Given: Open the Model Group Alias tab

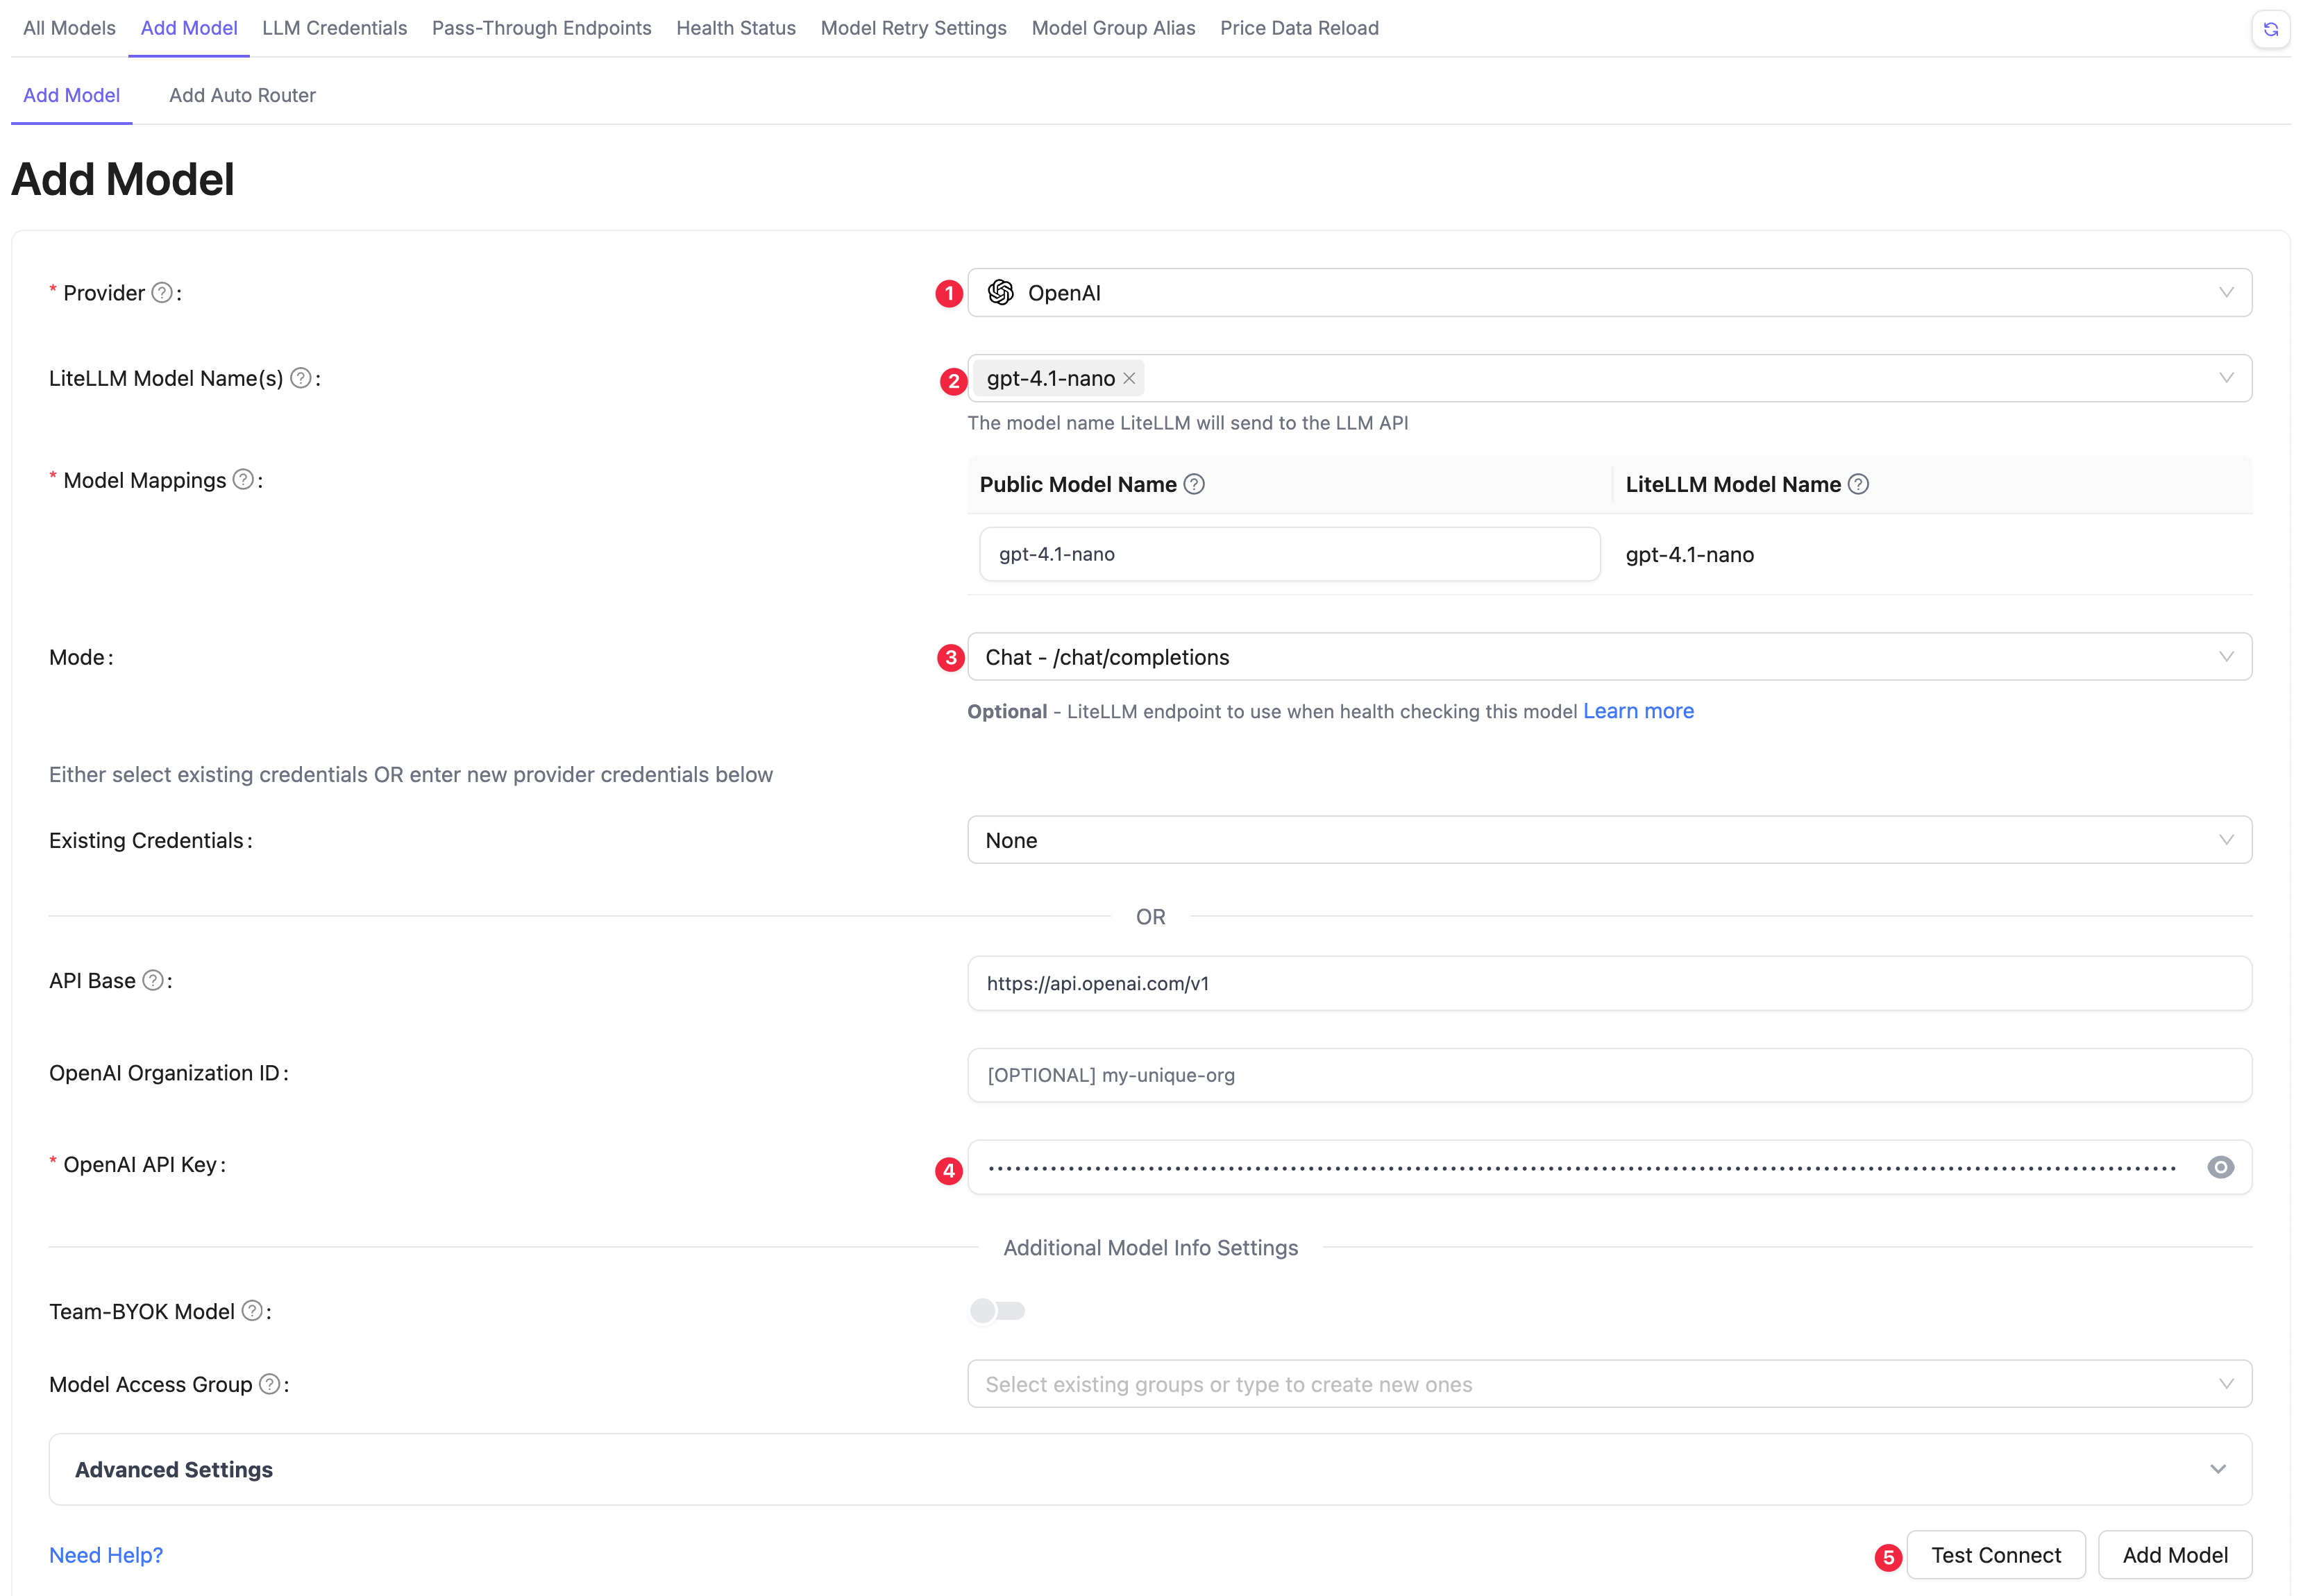Looking at the screenshot, I should click(1113, 28).
